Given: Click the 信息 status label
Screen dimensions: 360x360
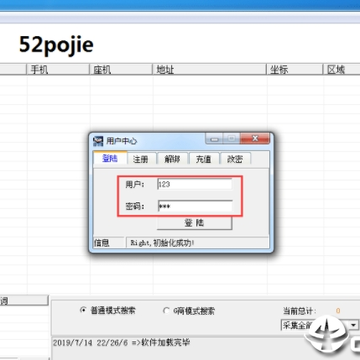Looking at the screenshot, I should coord(102,243).
